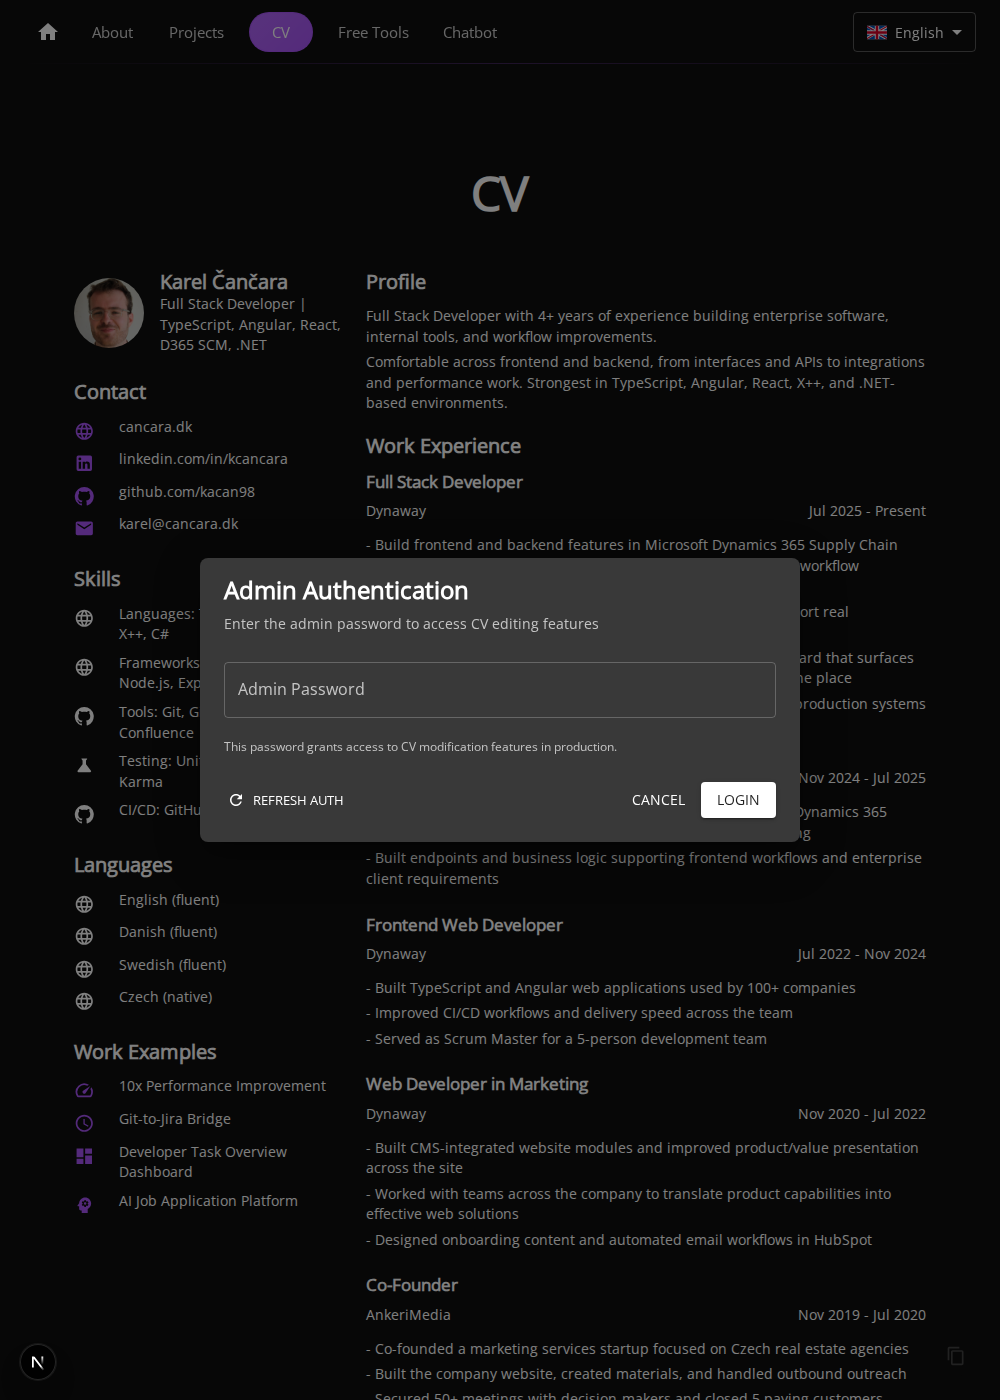Click the dropdown arrow beside the UK flag

955,32
